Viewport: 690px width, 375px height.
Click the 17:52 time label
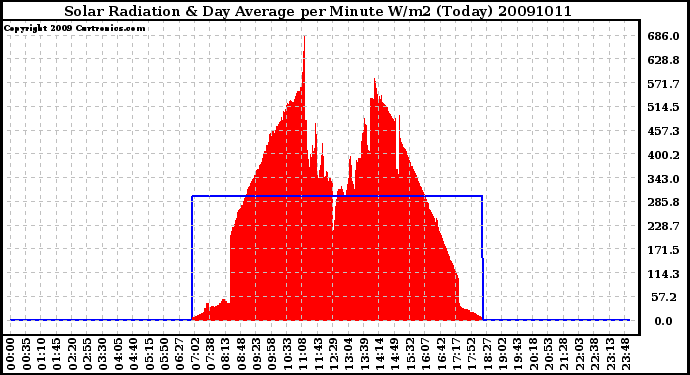(472, 354)
